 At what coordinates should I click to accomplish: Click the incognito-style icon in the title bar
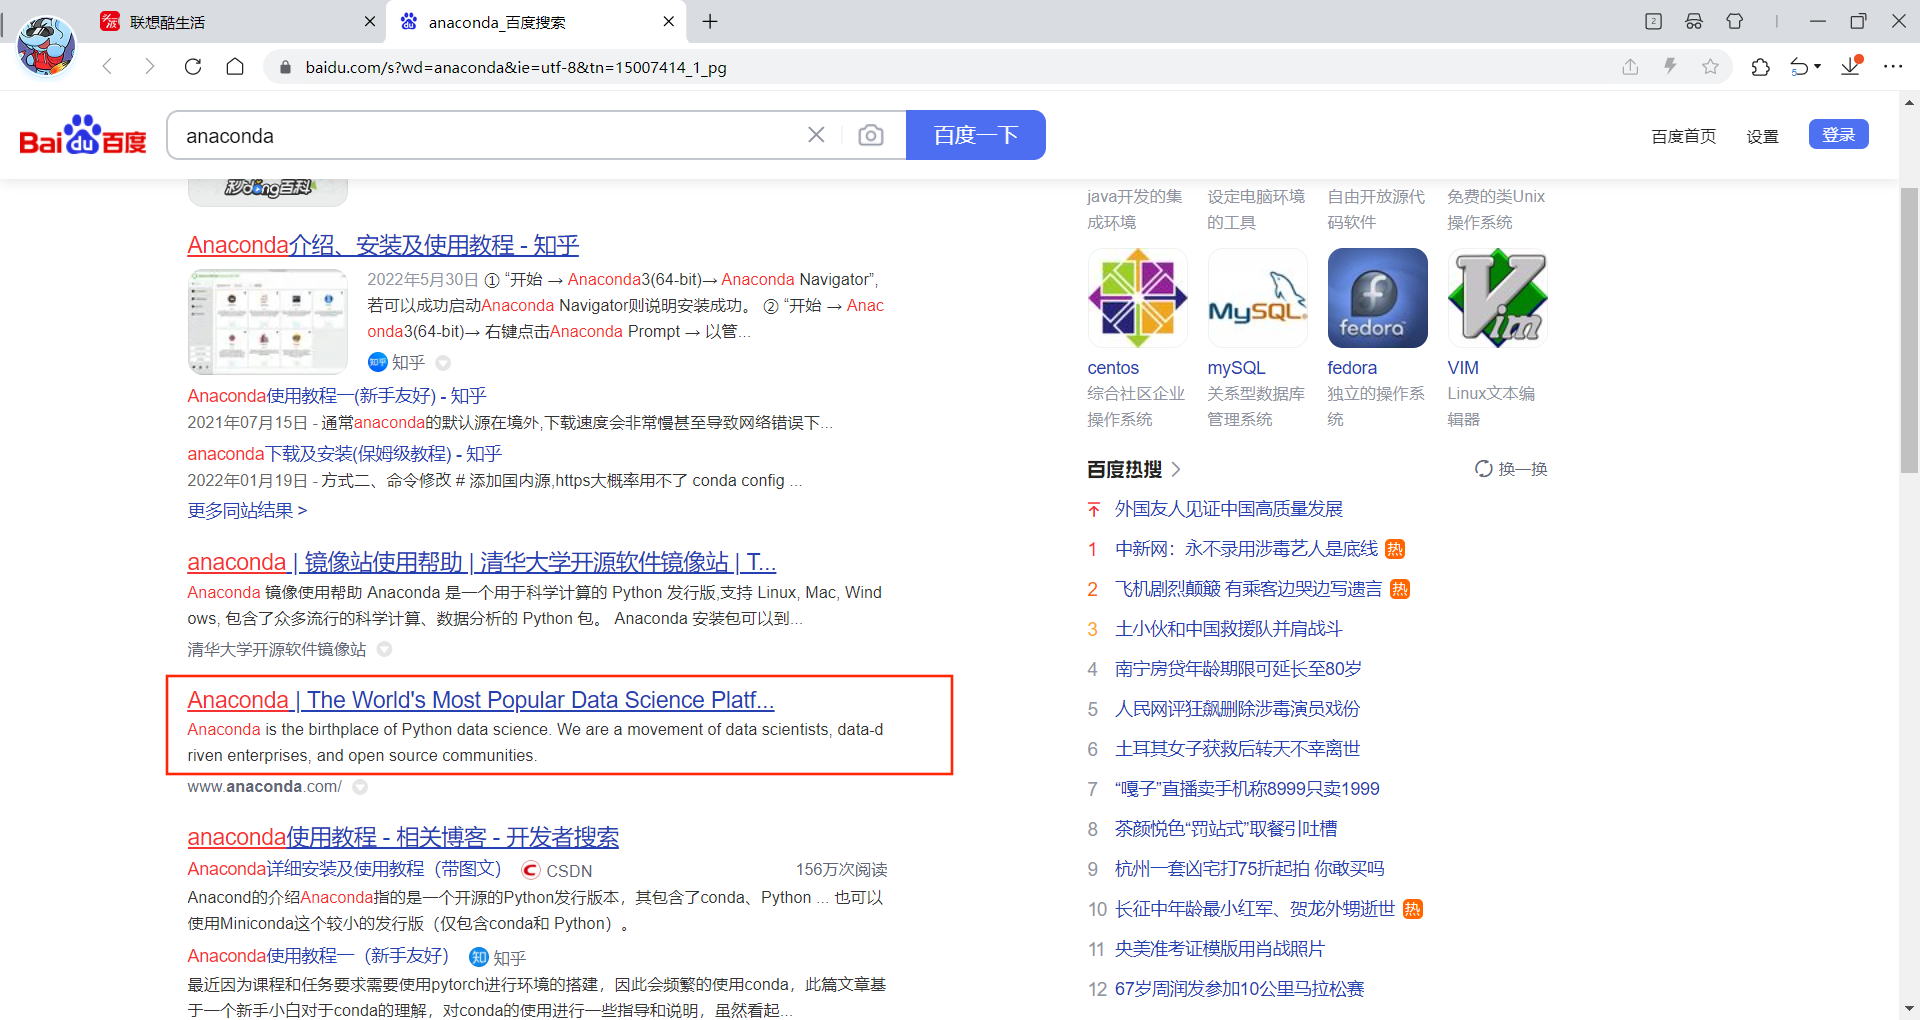[x=1694, y=21]
